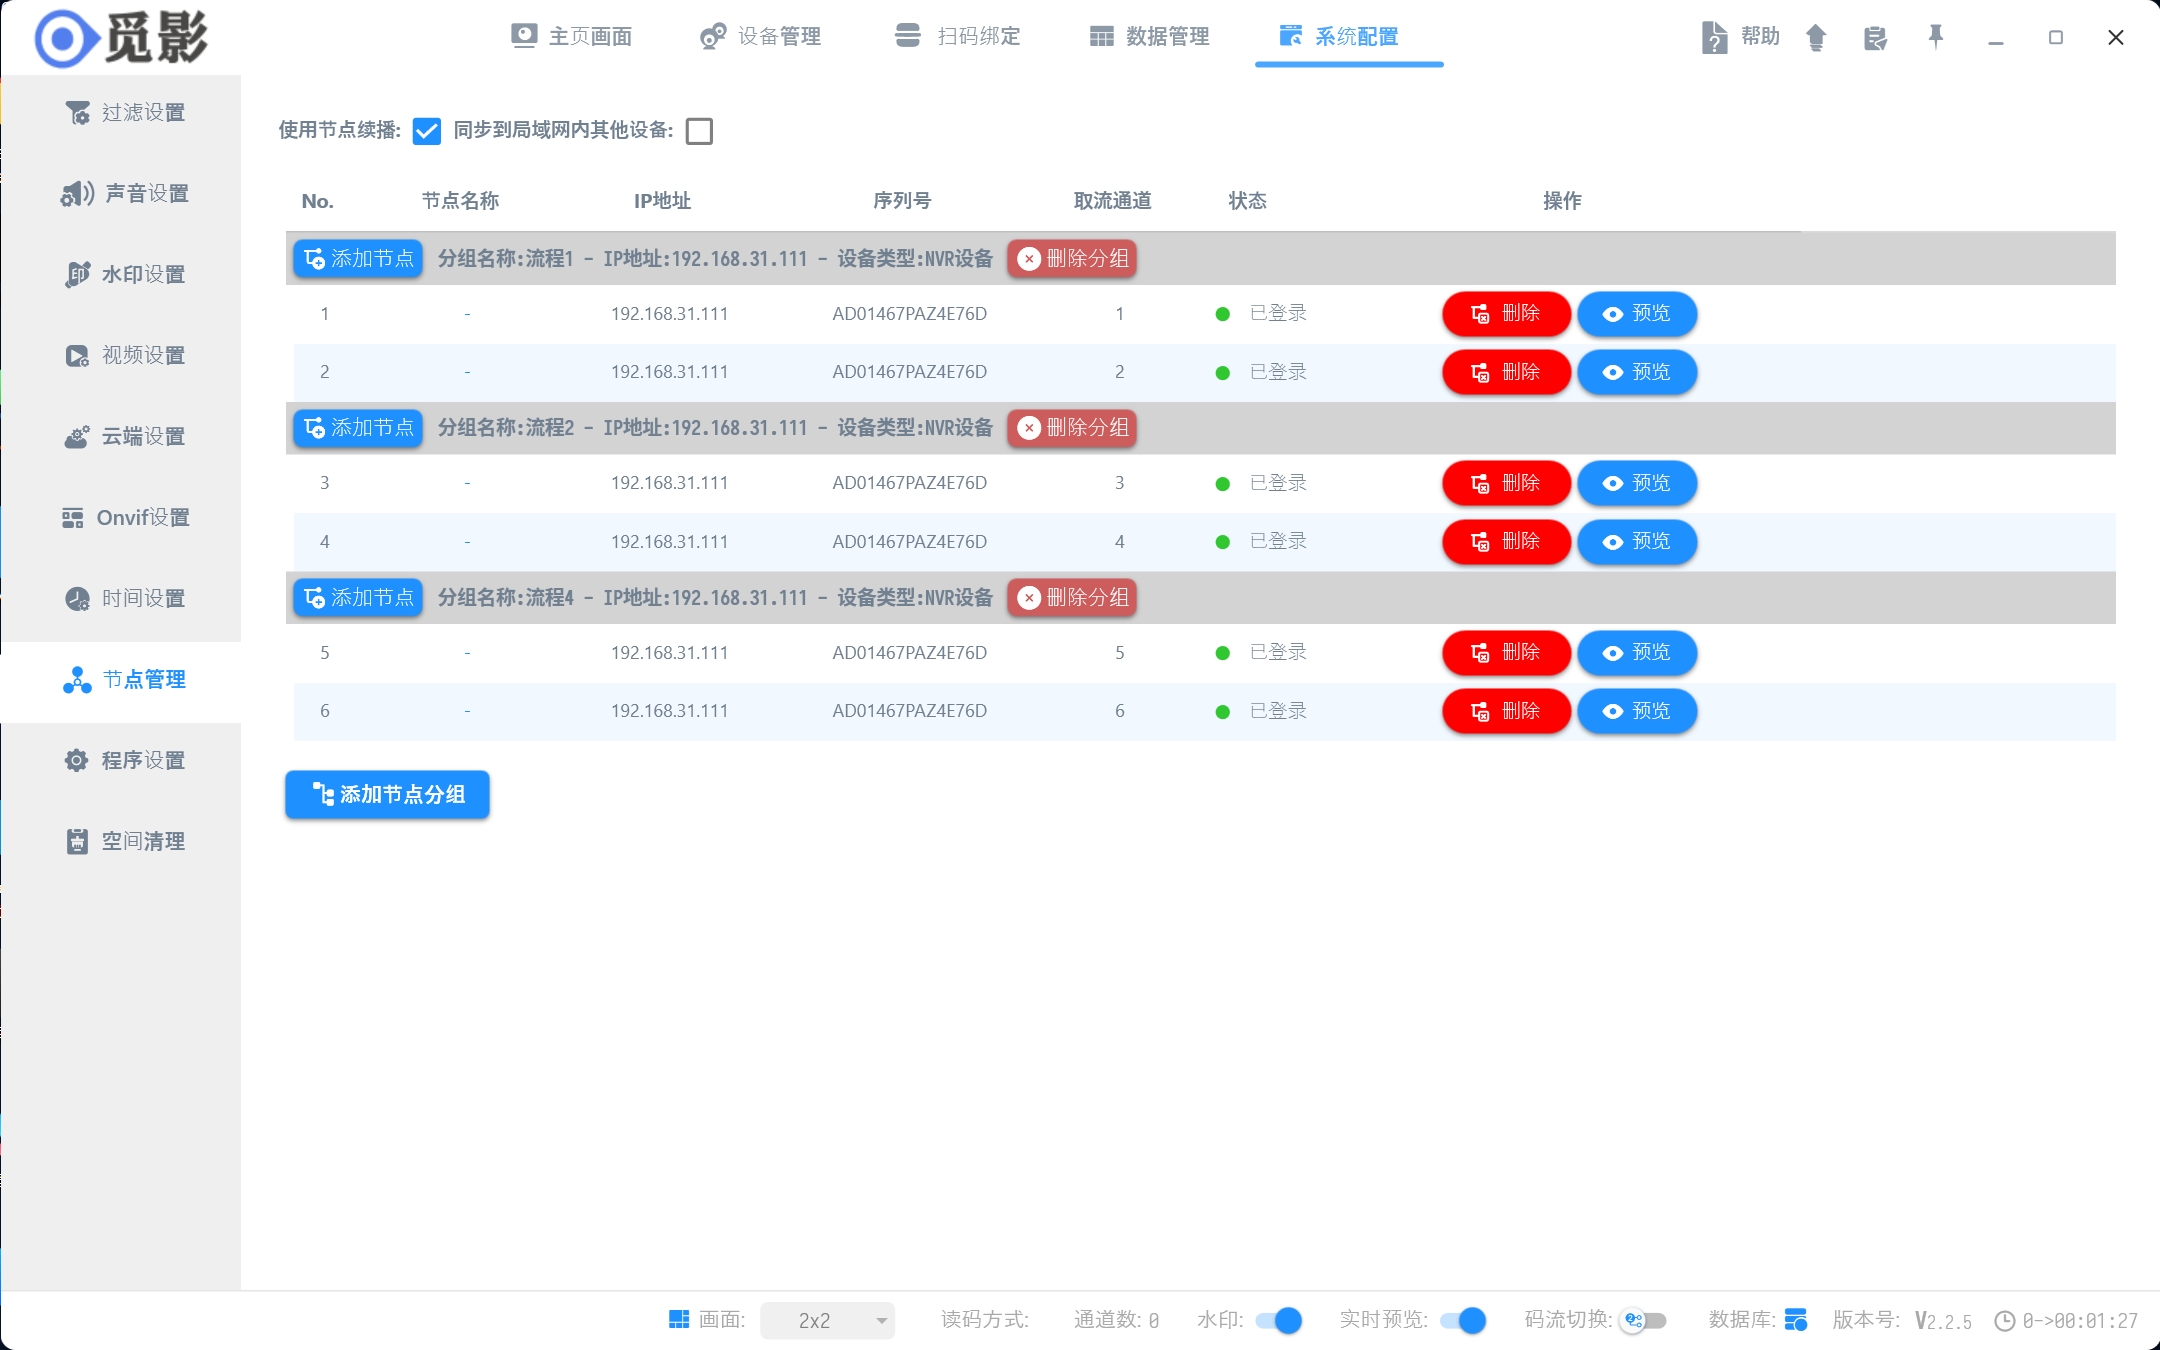Preview node row 4
Image resolution: width=2160 pixels, height=1350 pixels.
pyautogui.click(x=1637, y=542)
